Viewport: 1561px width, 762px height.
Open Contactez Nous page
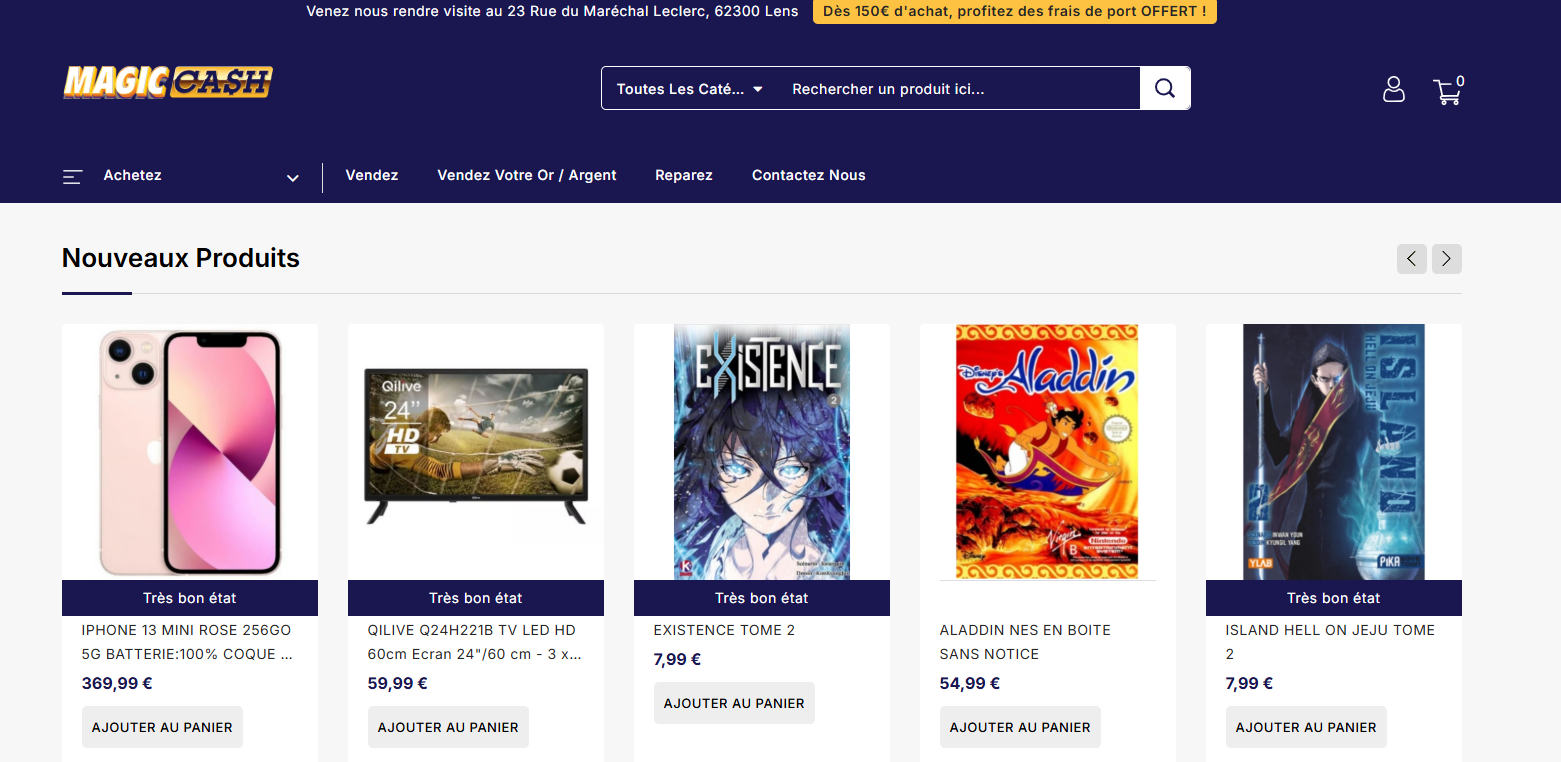point(809,175)
